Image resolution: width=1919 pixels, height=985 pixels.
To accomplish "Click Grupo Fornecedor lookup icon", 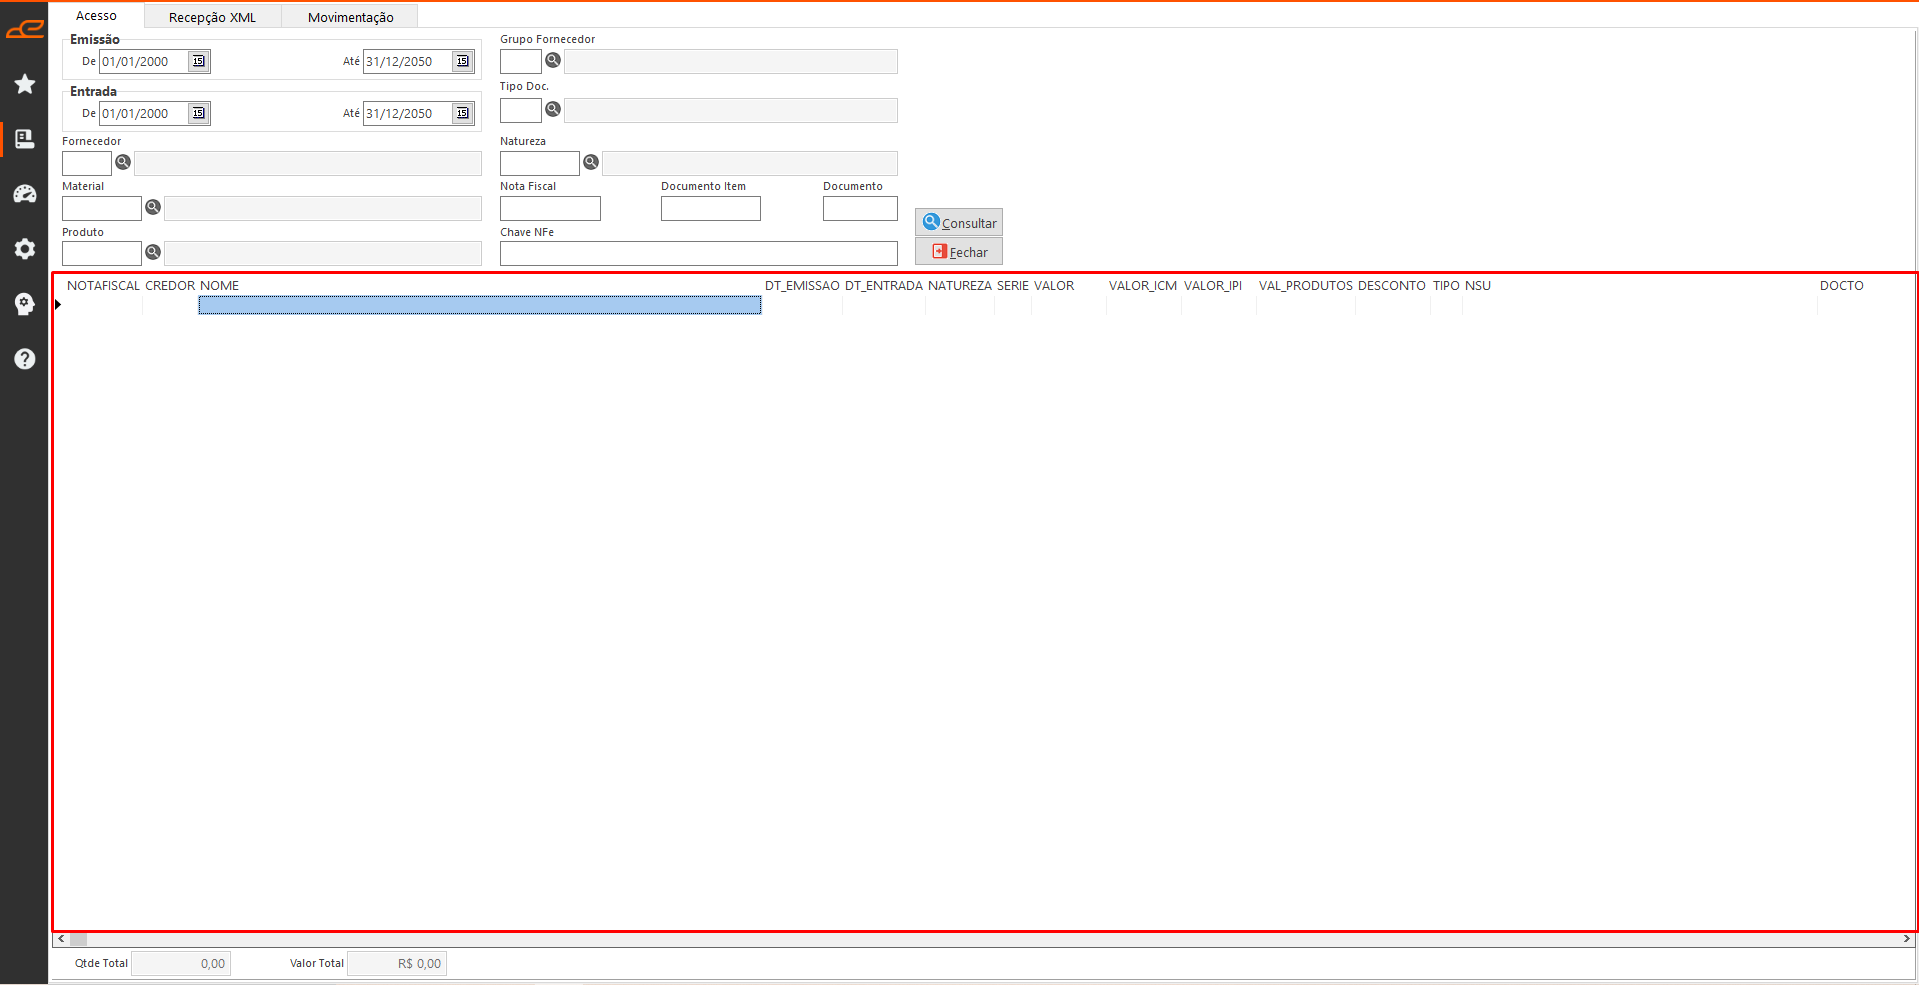I will 553,61.
